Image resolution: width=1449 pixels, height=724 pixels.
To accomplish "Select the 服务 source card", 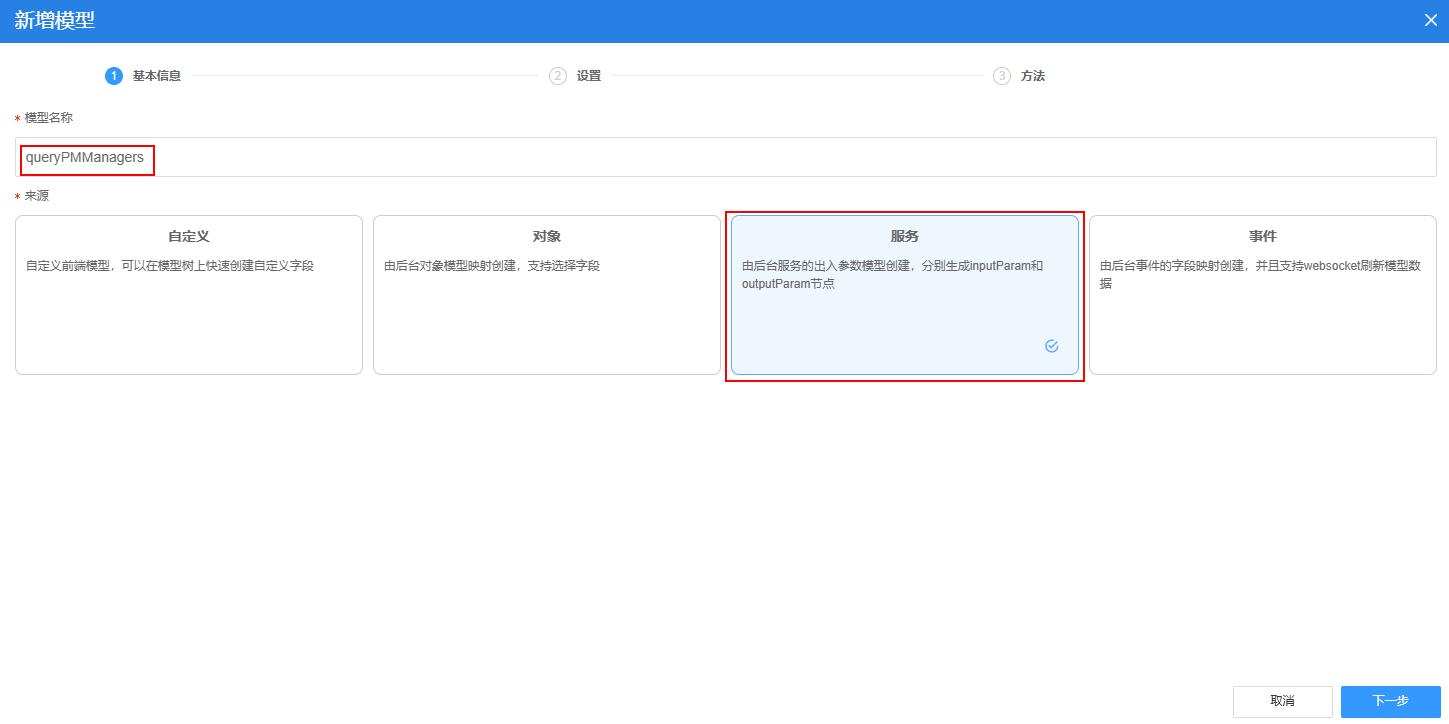I will 905,295.
